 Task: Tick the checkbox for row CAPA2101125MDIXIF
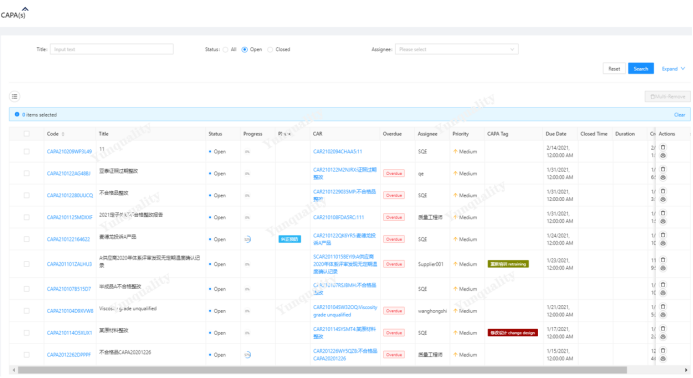click(x=27, y=218)
